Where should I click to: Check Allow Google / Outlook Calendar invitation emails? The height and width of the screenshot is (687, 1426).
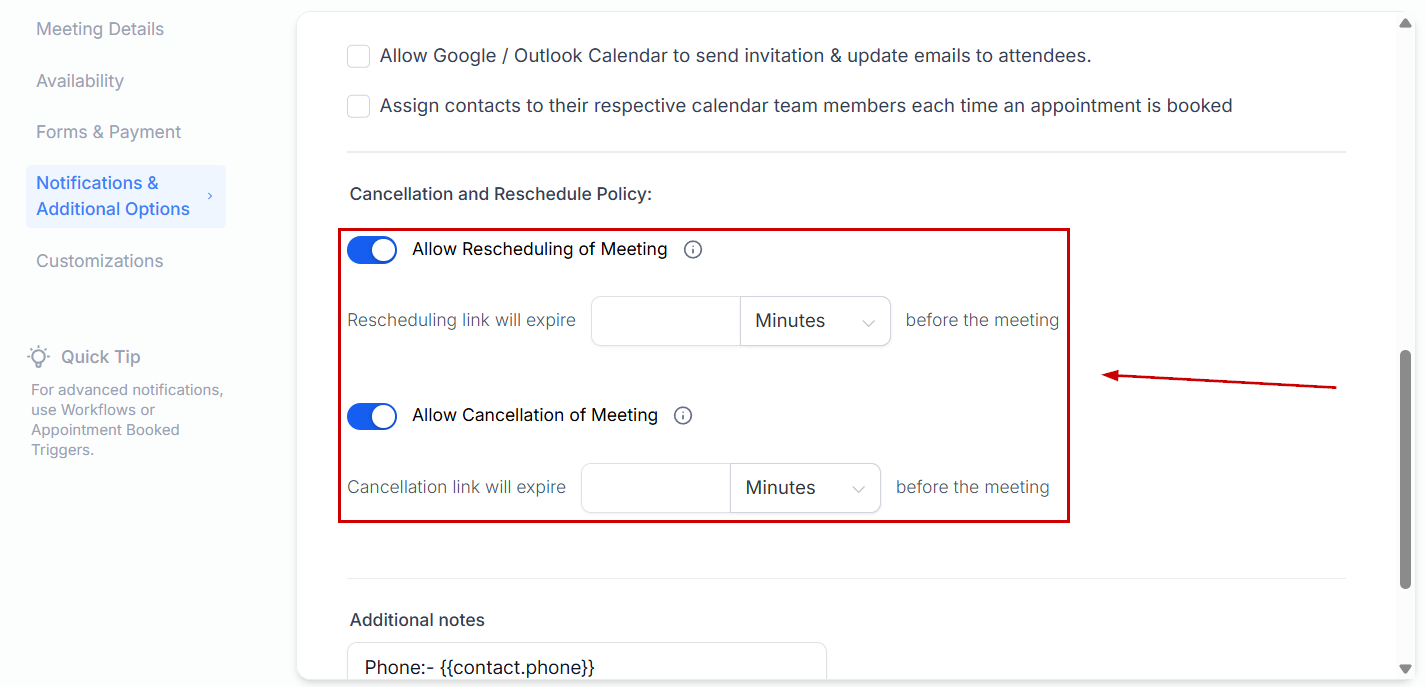point(358,56)
